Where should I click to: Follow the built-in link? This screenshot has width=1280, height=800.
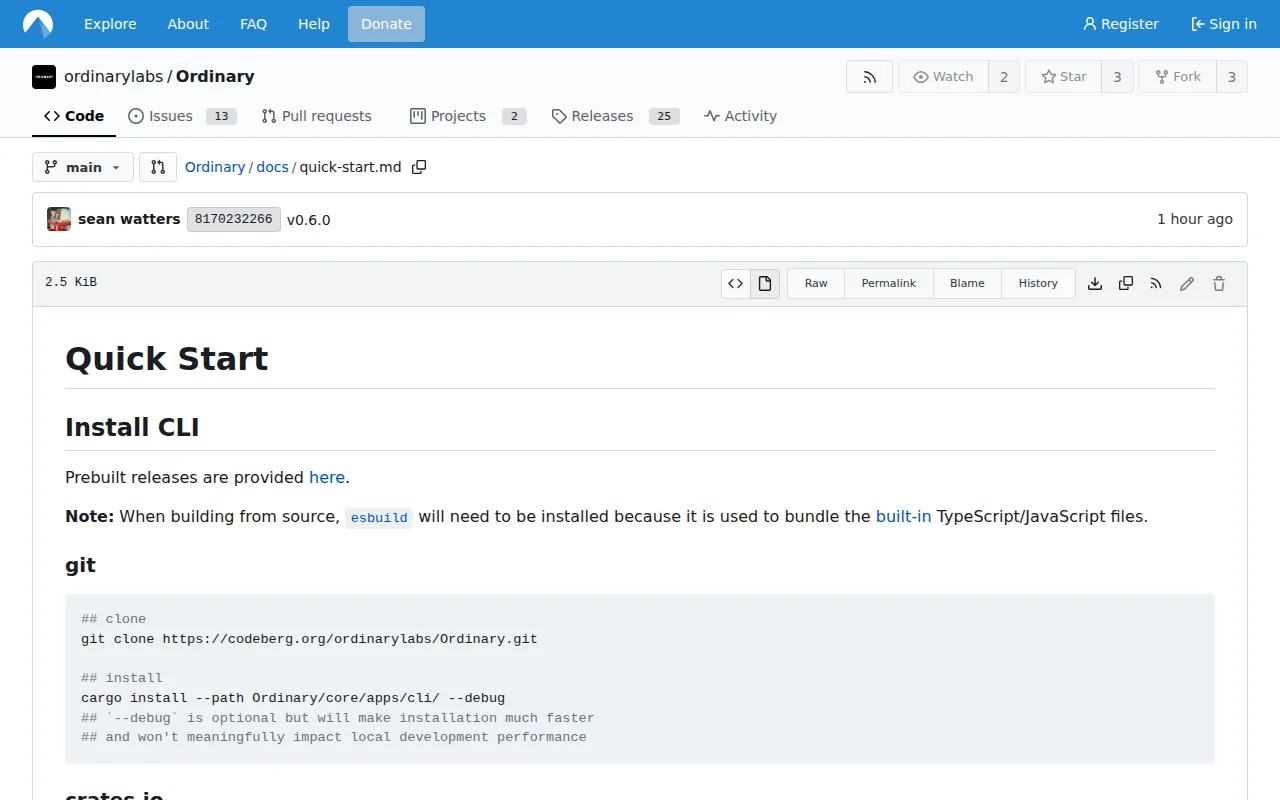pyautogui.click(x=903, y=516)
